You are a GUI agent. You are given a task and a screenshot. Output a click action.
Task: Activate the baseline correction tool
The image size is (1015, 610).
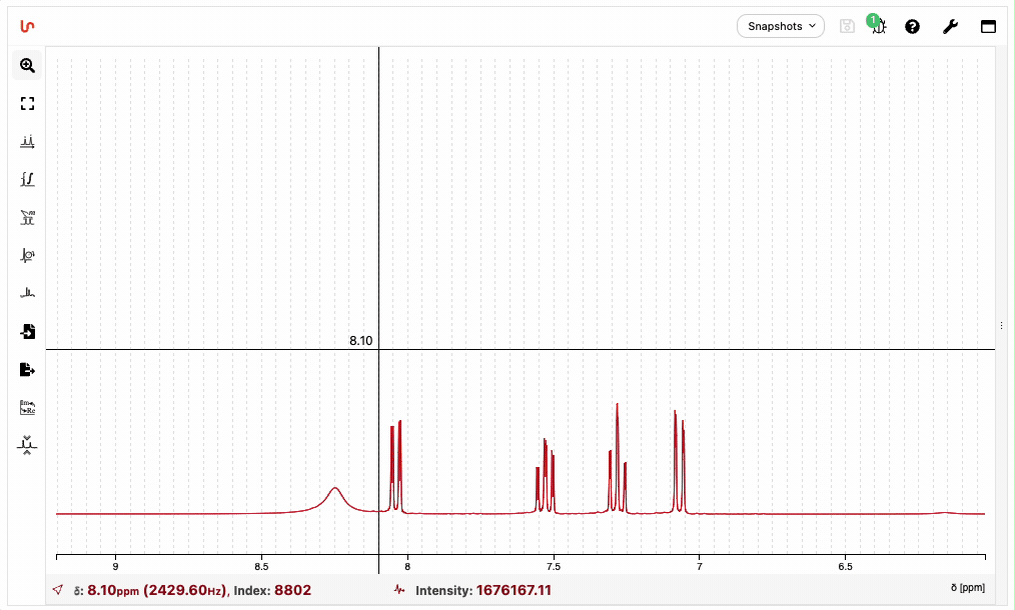(x=27, y=293)
